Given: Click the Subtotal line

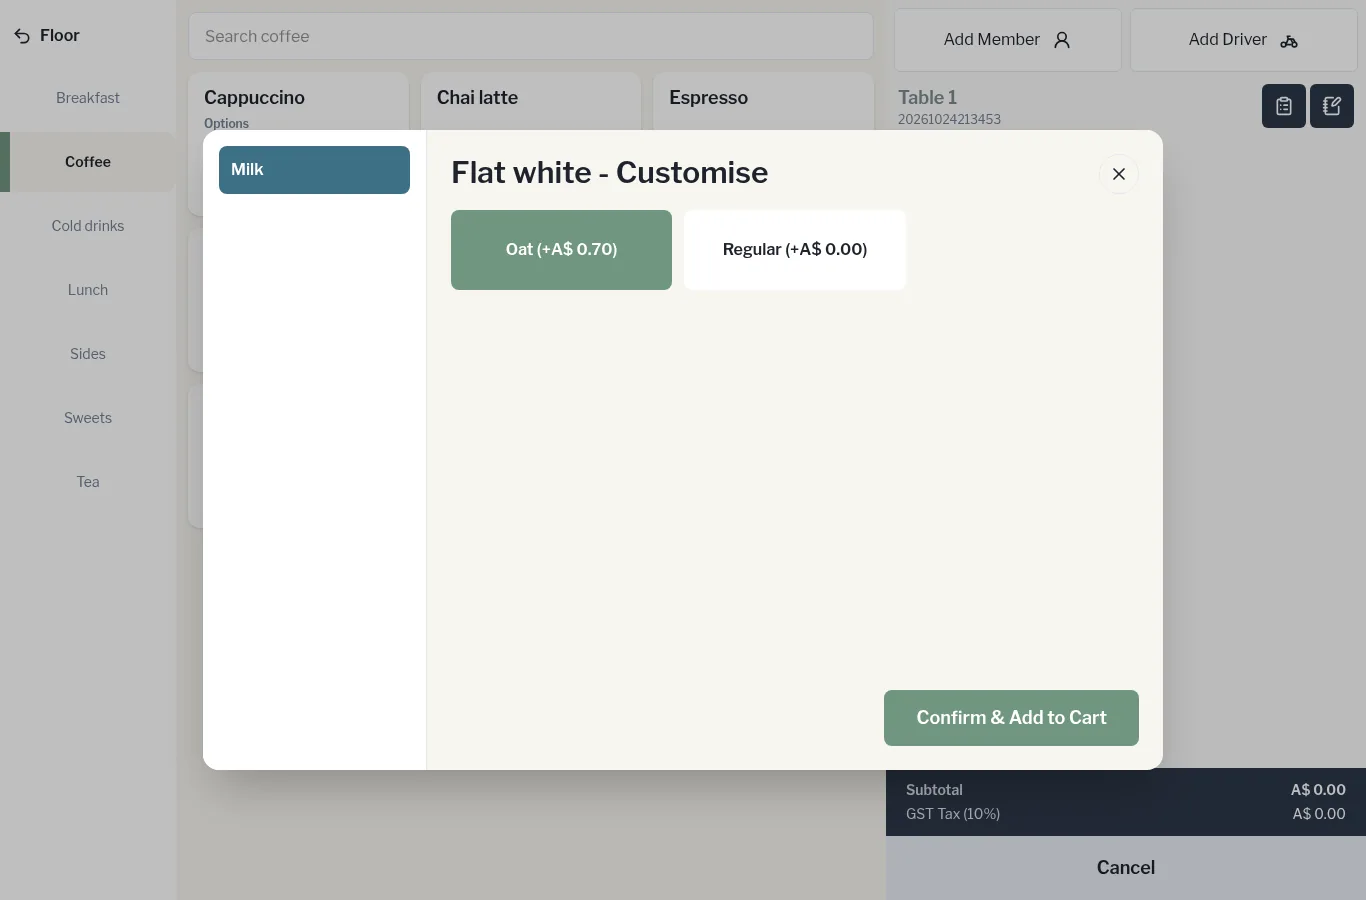Looking at the screenshot, I should pyautogui.click(x=1126, y=790).
